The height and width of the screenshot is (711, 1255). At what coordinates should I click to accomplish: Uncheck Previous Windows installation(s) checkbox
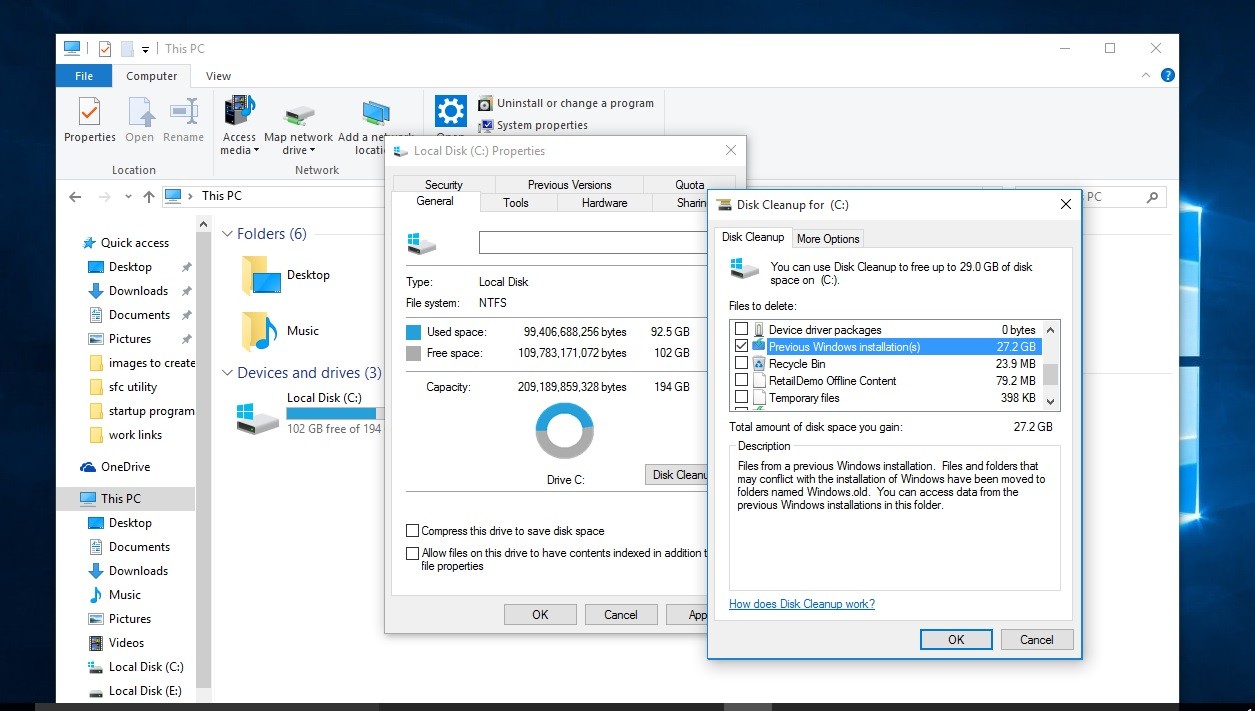pyautogui.click(x=741, y=346)
